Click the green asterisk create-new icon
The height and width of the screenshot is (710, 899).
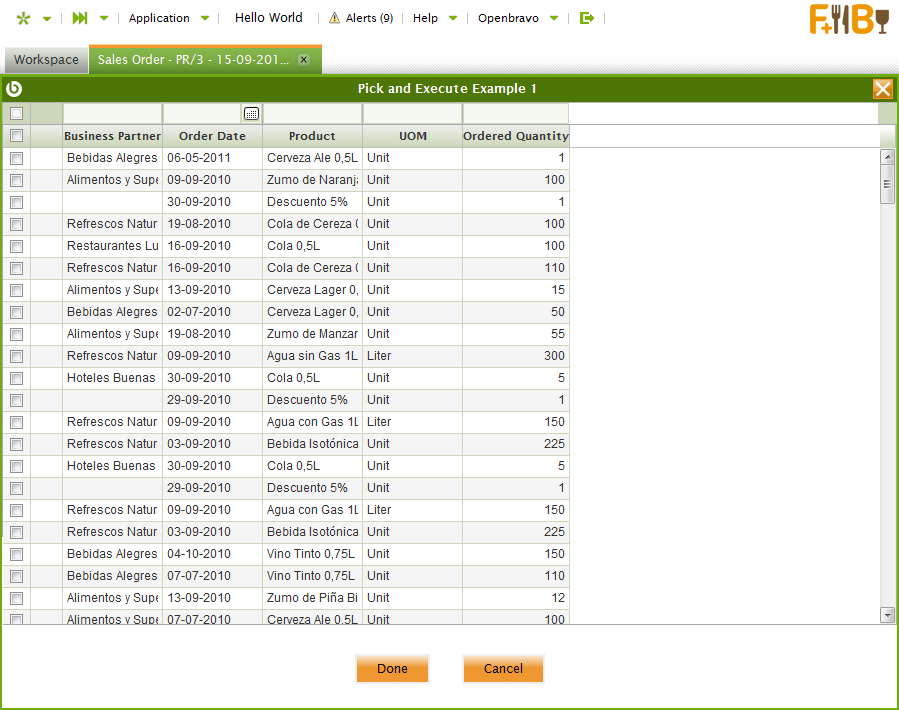point(23,18)
